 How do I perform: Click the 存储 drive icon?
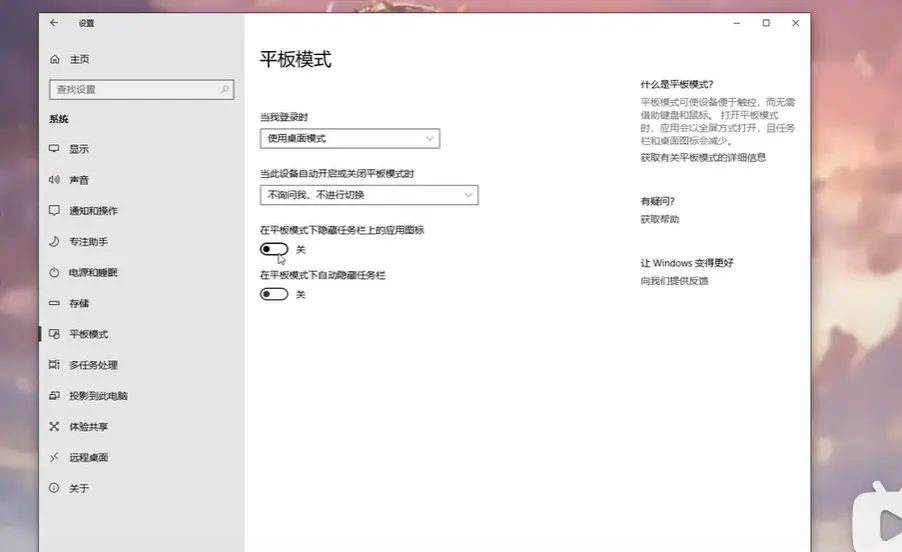tap(54, 303)
